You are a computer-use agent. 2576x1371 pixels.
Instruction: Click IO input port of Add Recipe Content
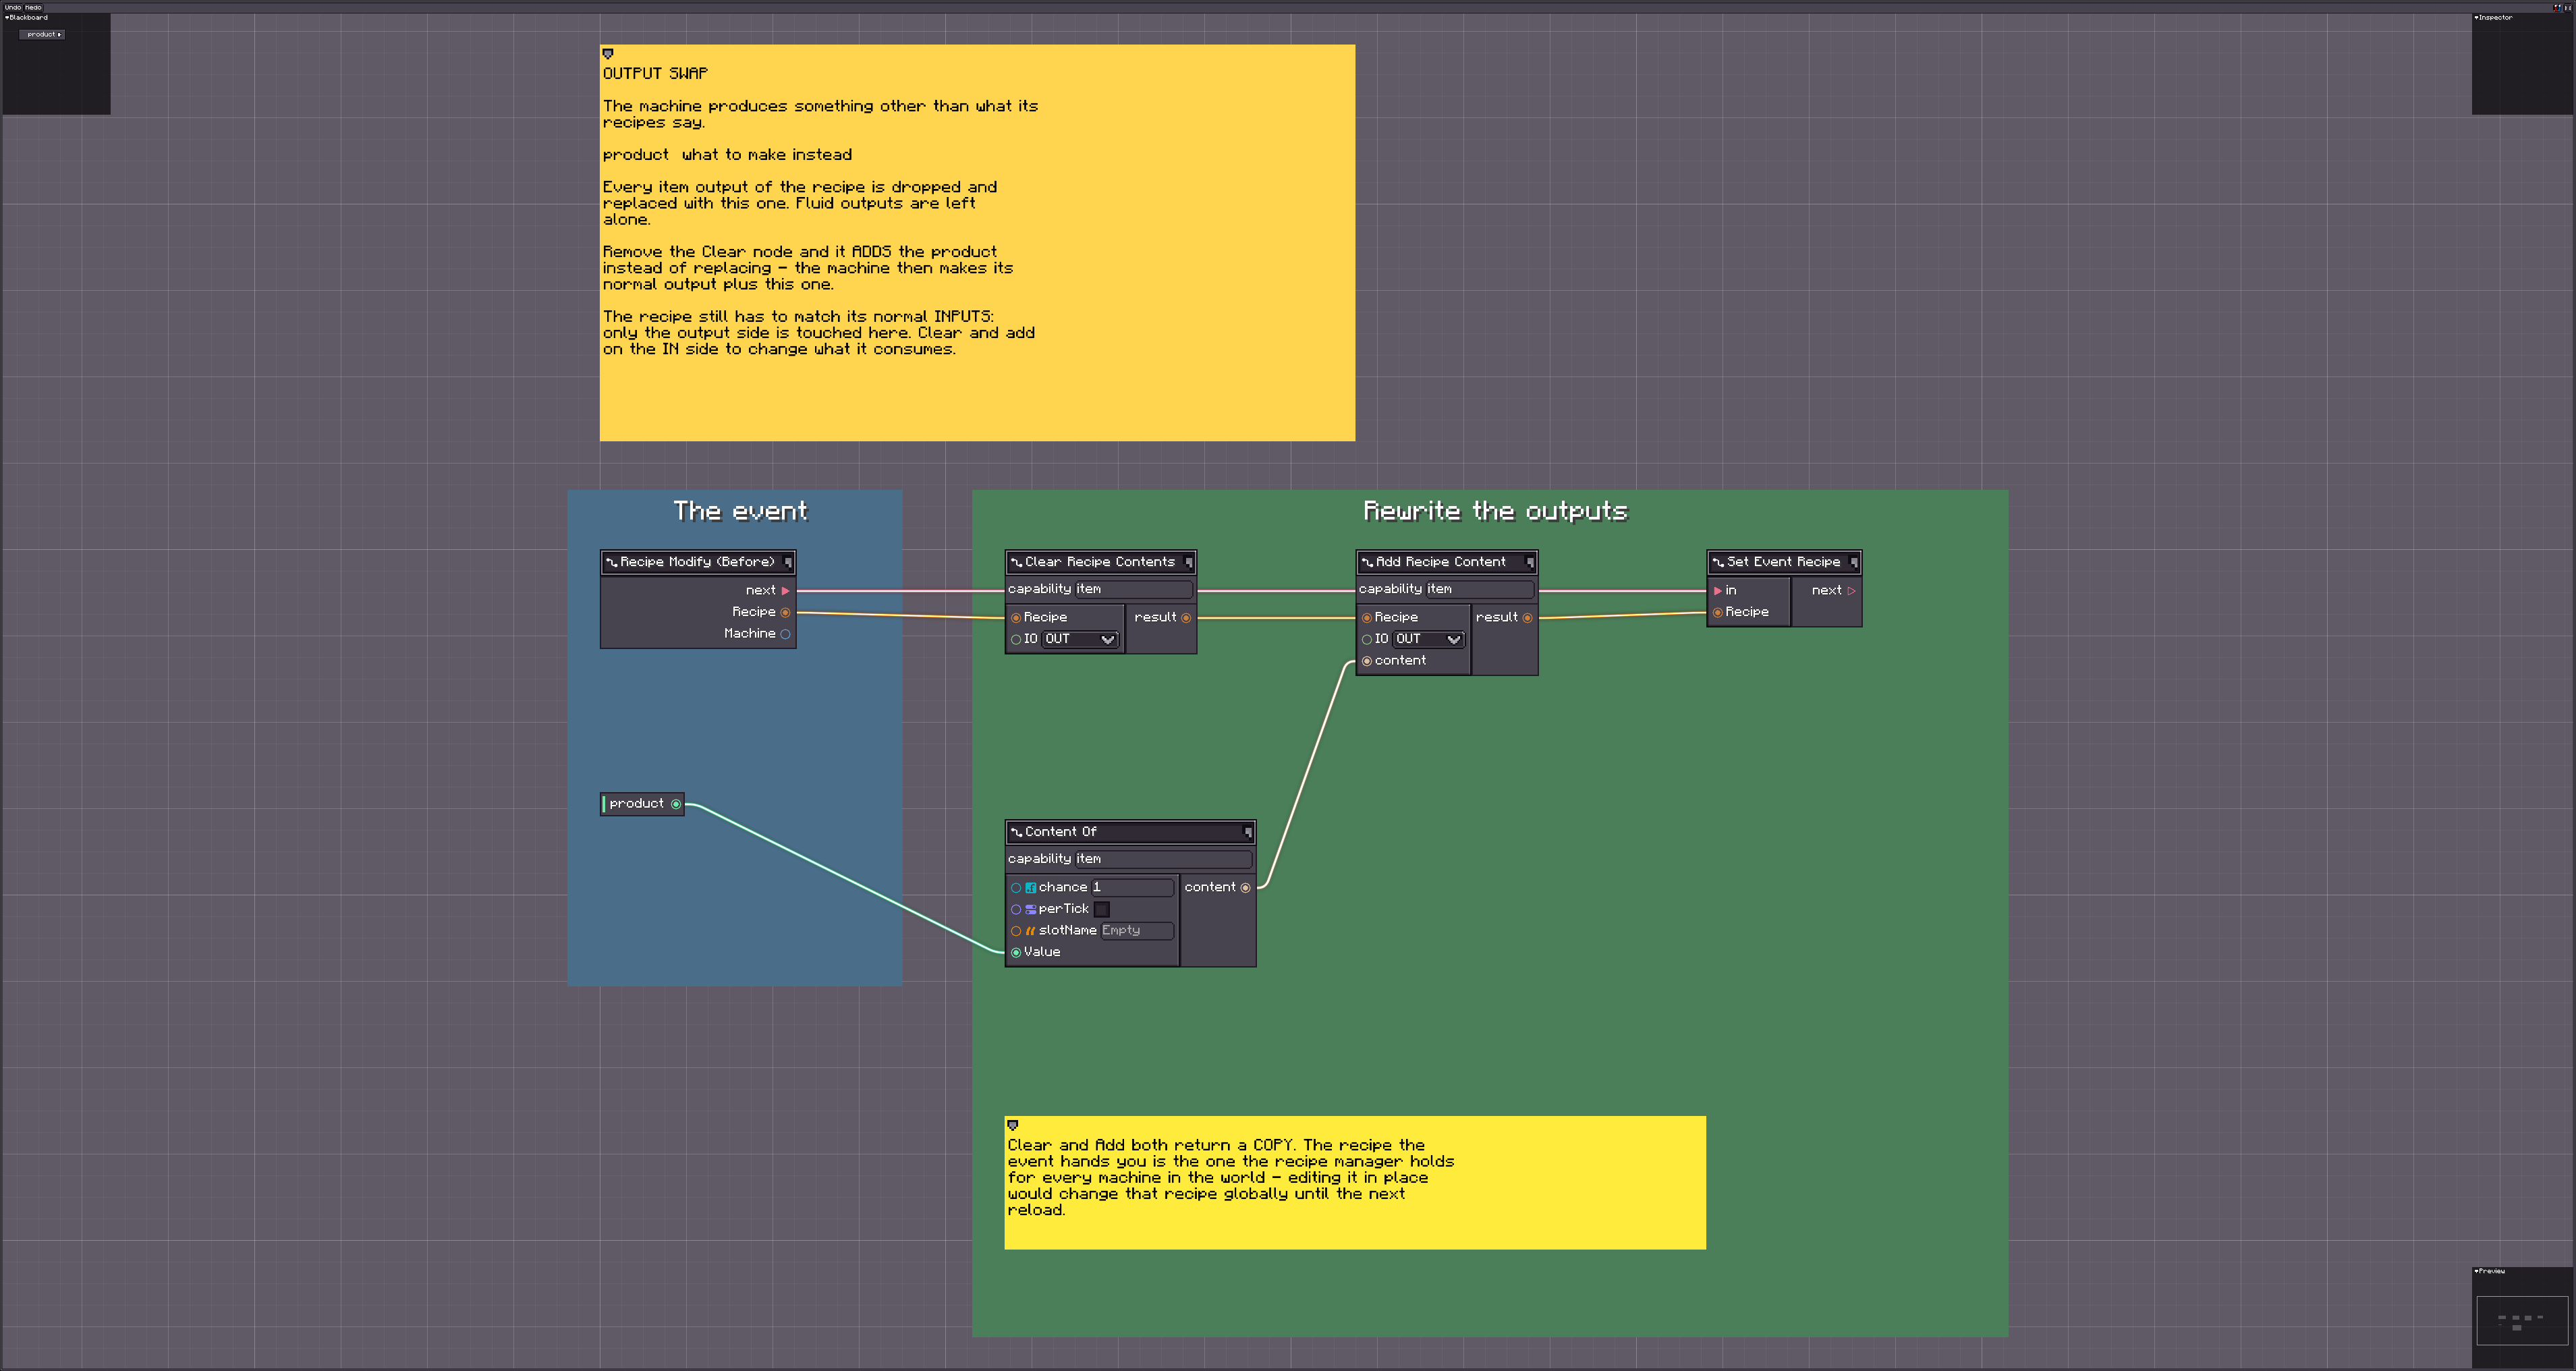[x=1367, y=639]
